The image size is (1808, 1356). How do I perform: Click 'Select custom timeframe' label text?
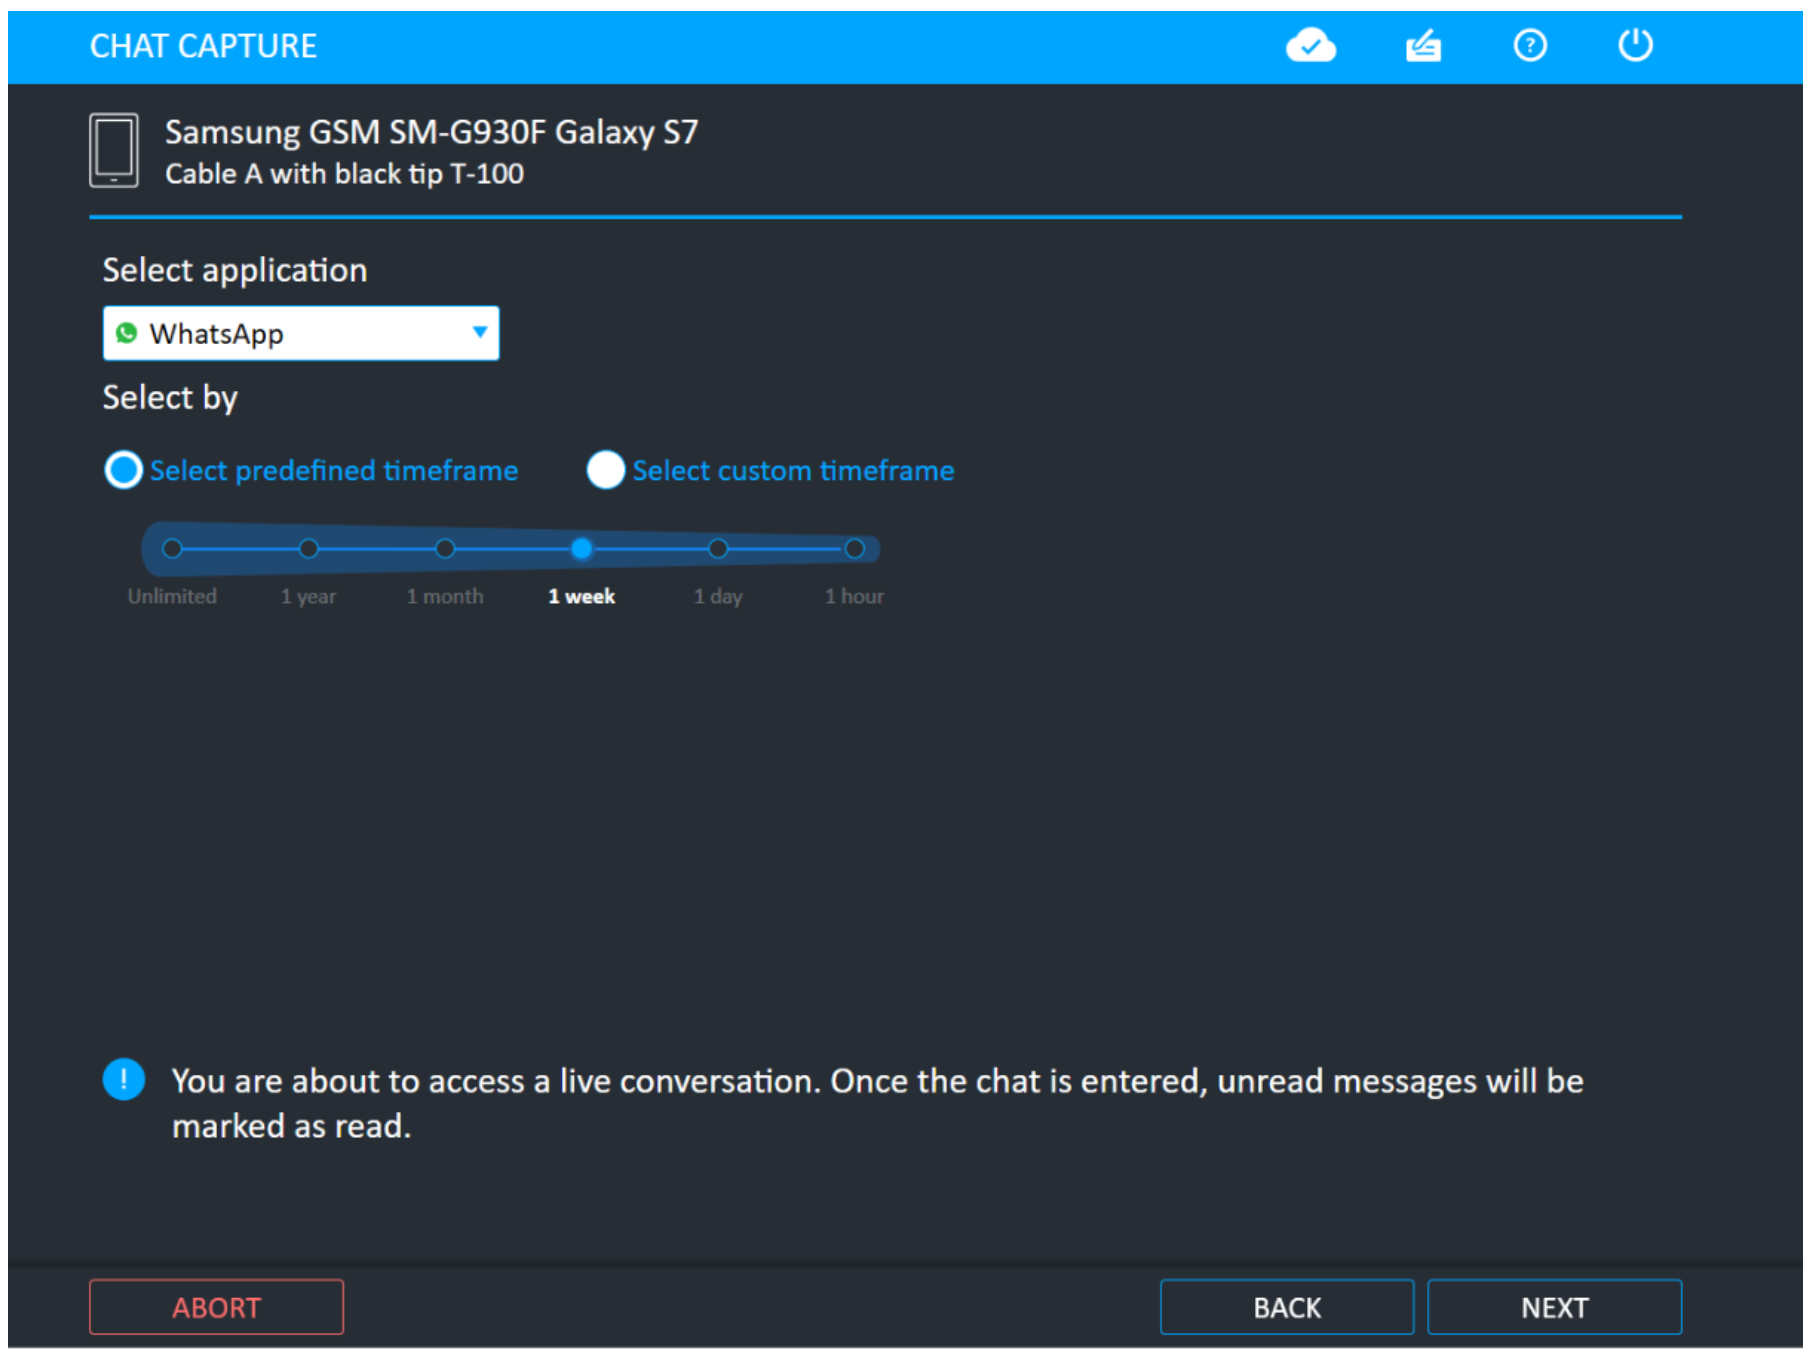coord(793,470)
